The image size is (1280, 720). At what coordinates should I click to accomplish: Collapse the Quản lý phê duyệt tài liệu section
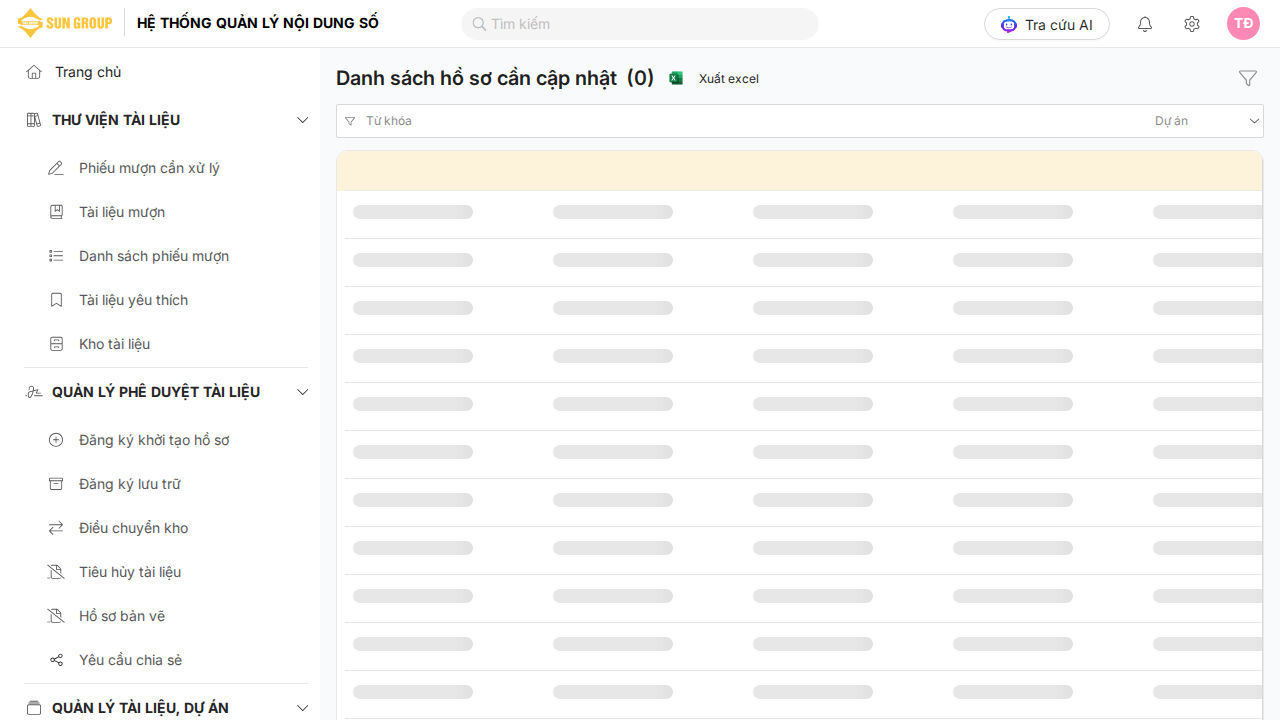(x=303, y=392)
